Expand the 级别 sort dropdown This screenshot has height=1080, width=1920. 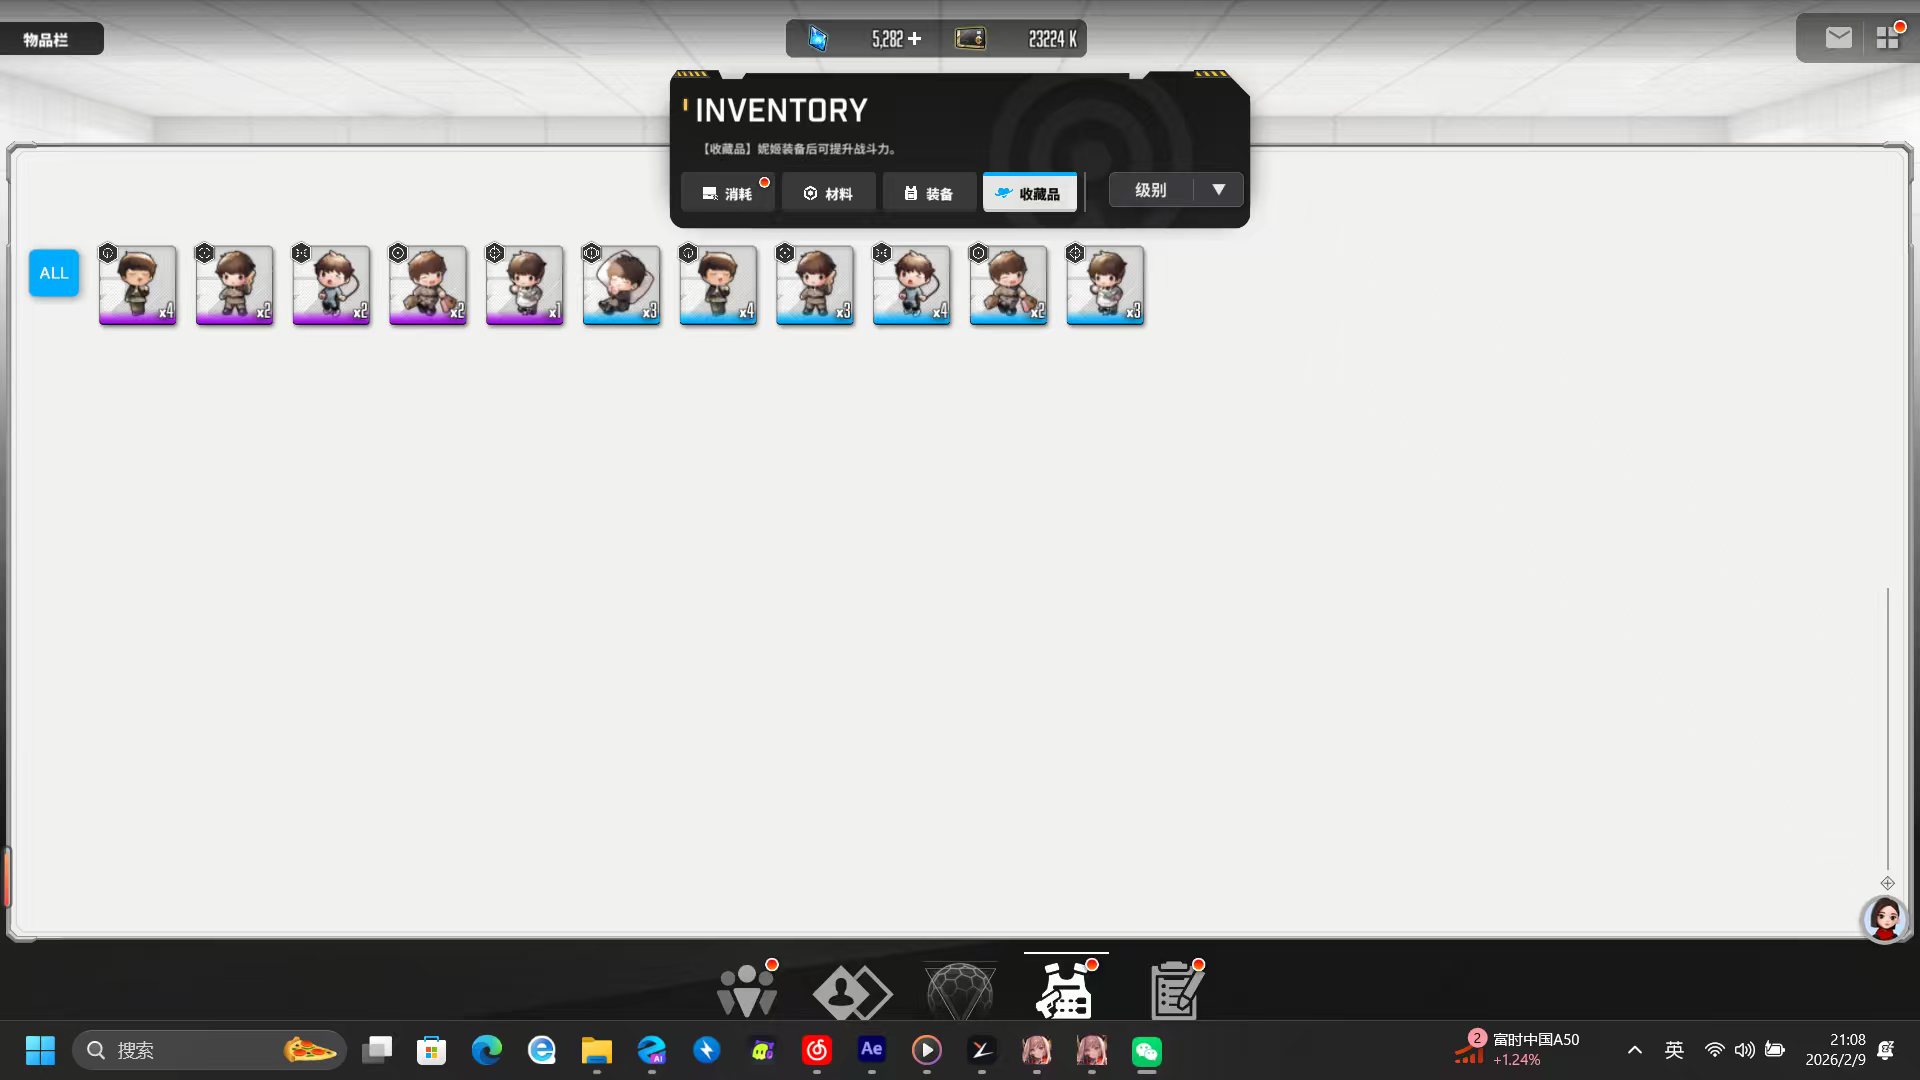(x=1151, y=190)
